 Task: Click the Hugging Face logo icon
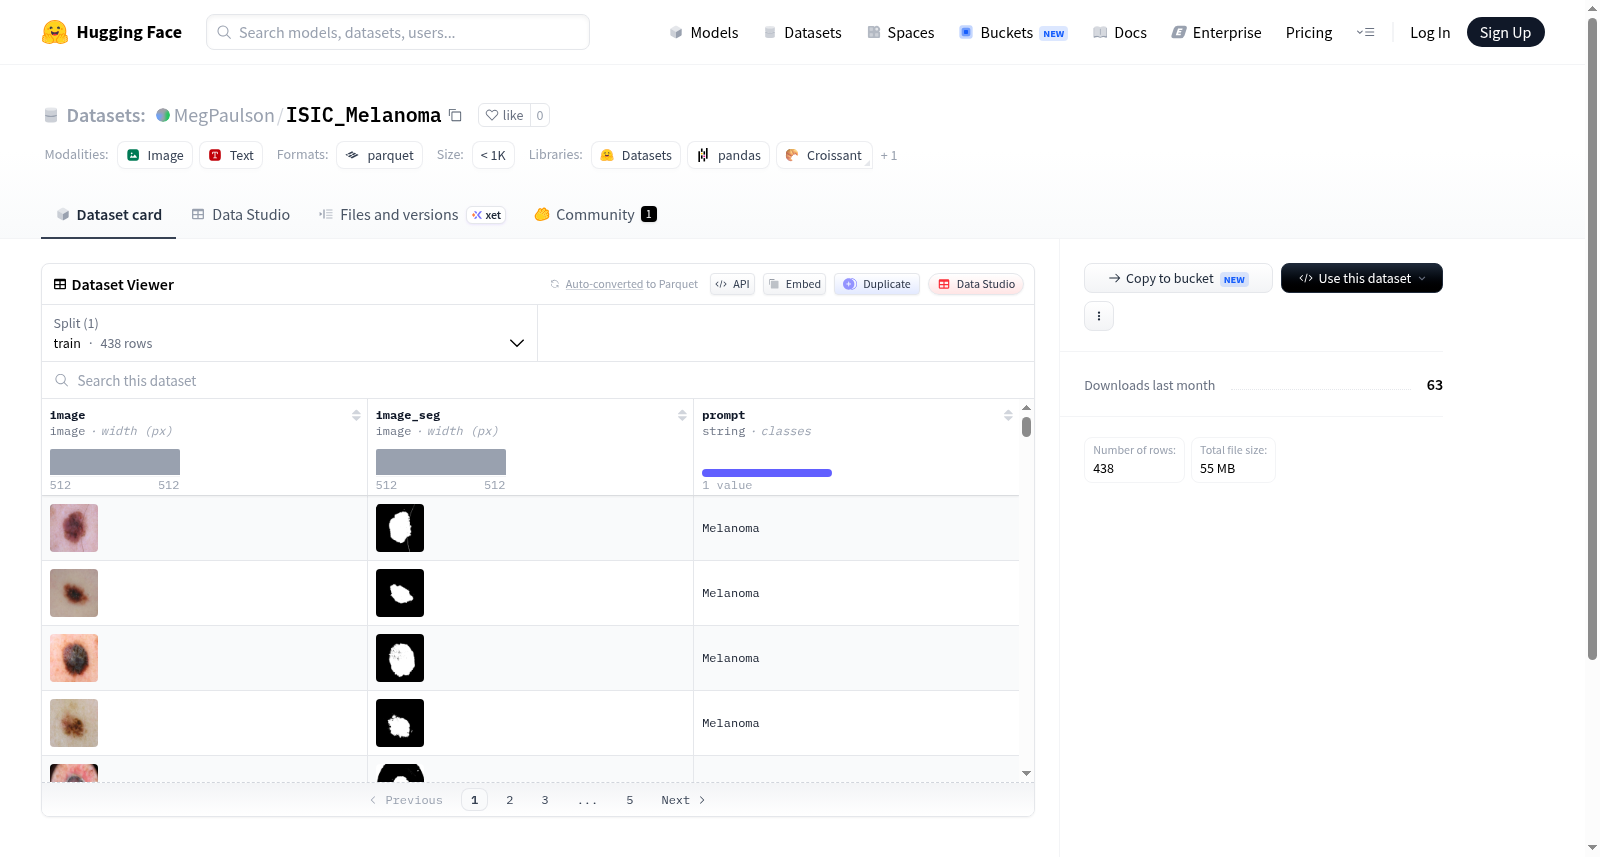[55, 32]
